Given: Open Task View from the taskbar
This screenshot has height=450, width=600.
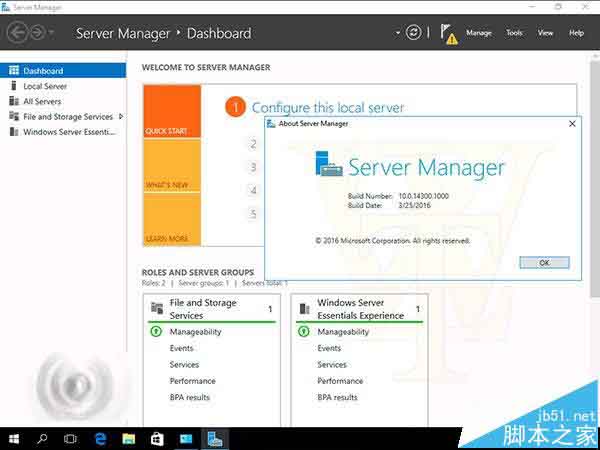Looking at the screenshot, I should [70, 439].
